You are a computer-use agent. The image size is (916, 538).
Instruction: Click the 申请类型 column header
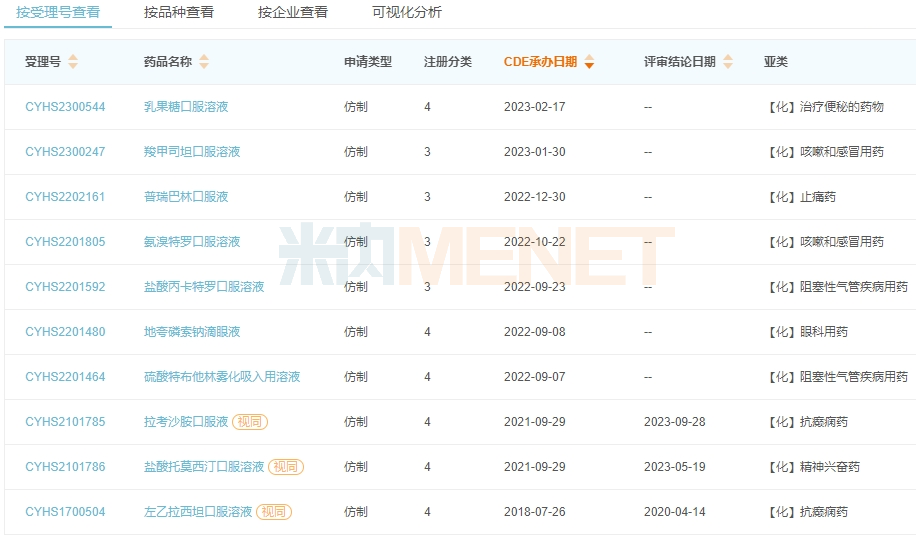367,62
